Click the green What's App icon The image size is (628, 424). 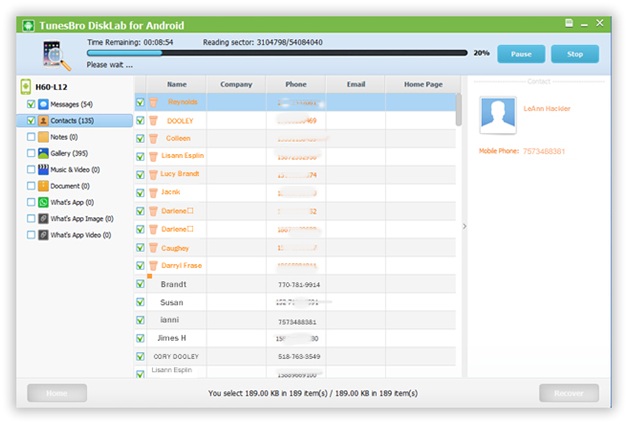(x=44, y=202)
